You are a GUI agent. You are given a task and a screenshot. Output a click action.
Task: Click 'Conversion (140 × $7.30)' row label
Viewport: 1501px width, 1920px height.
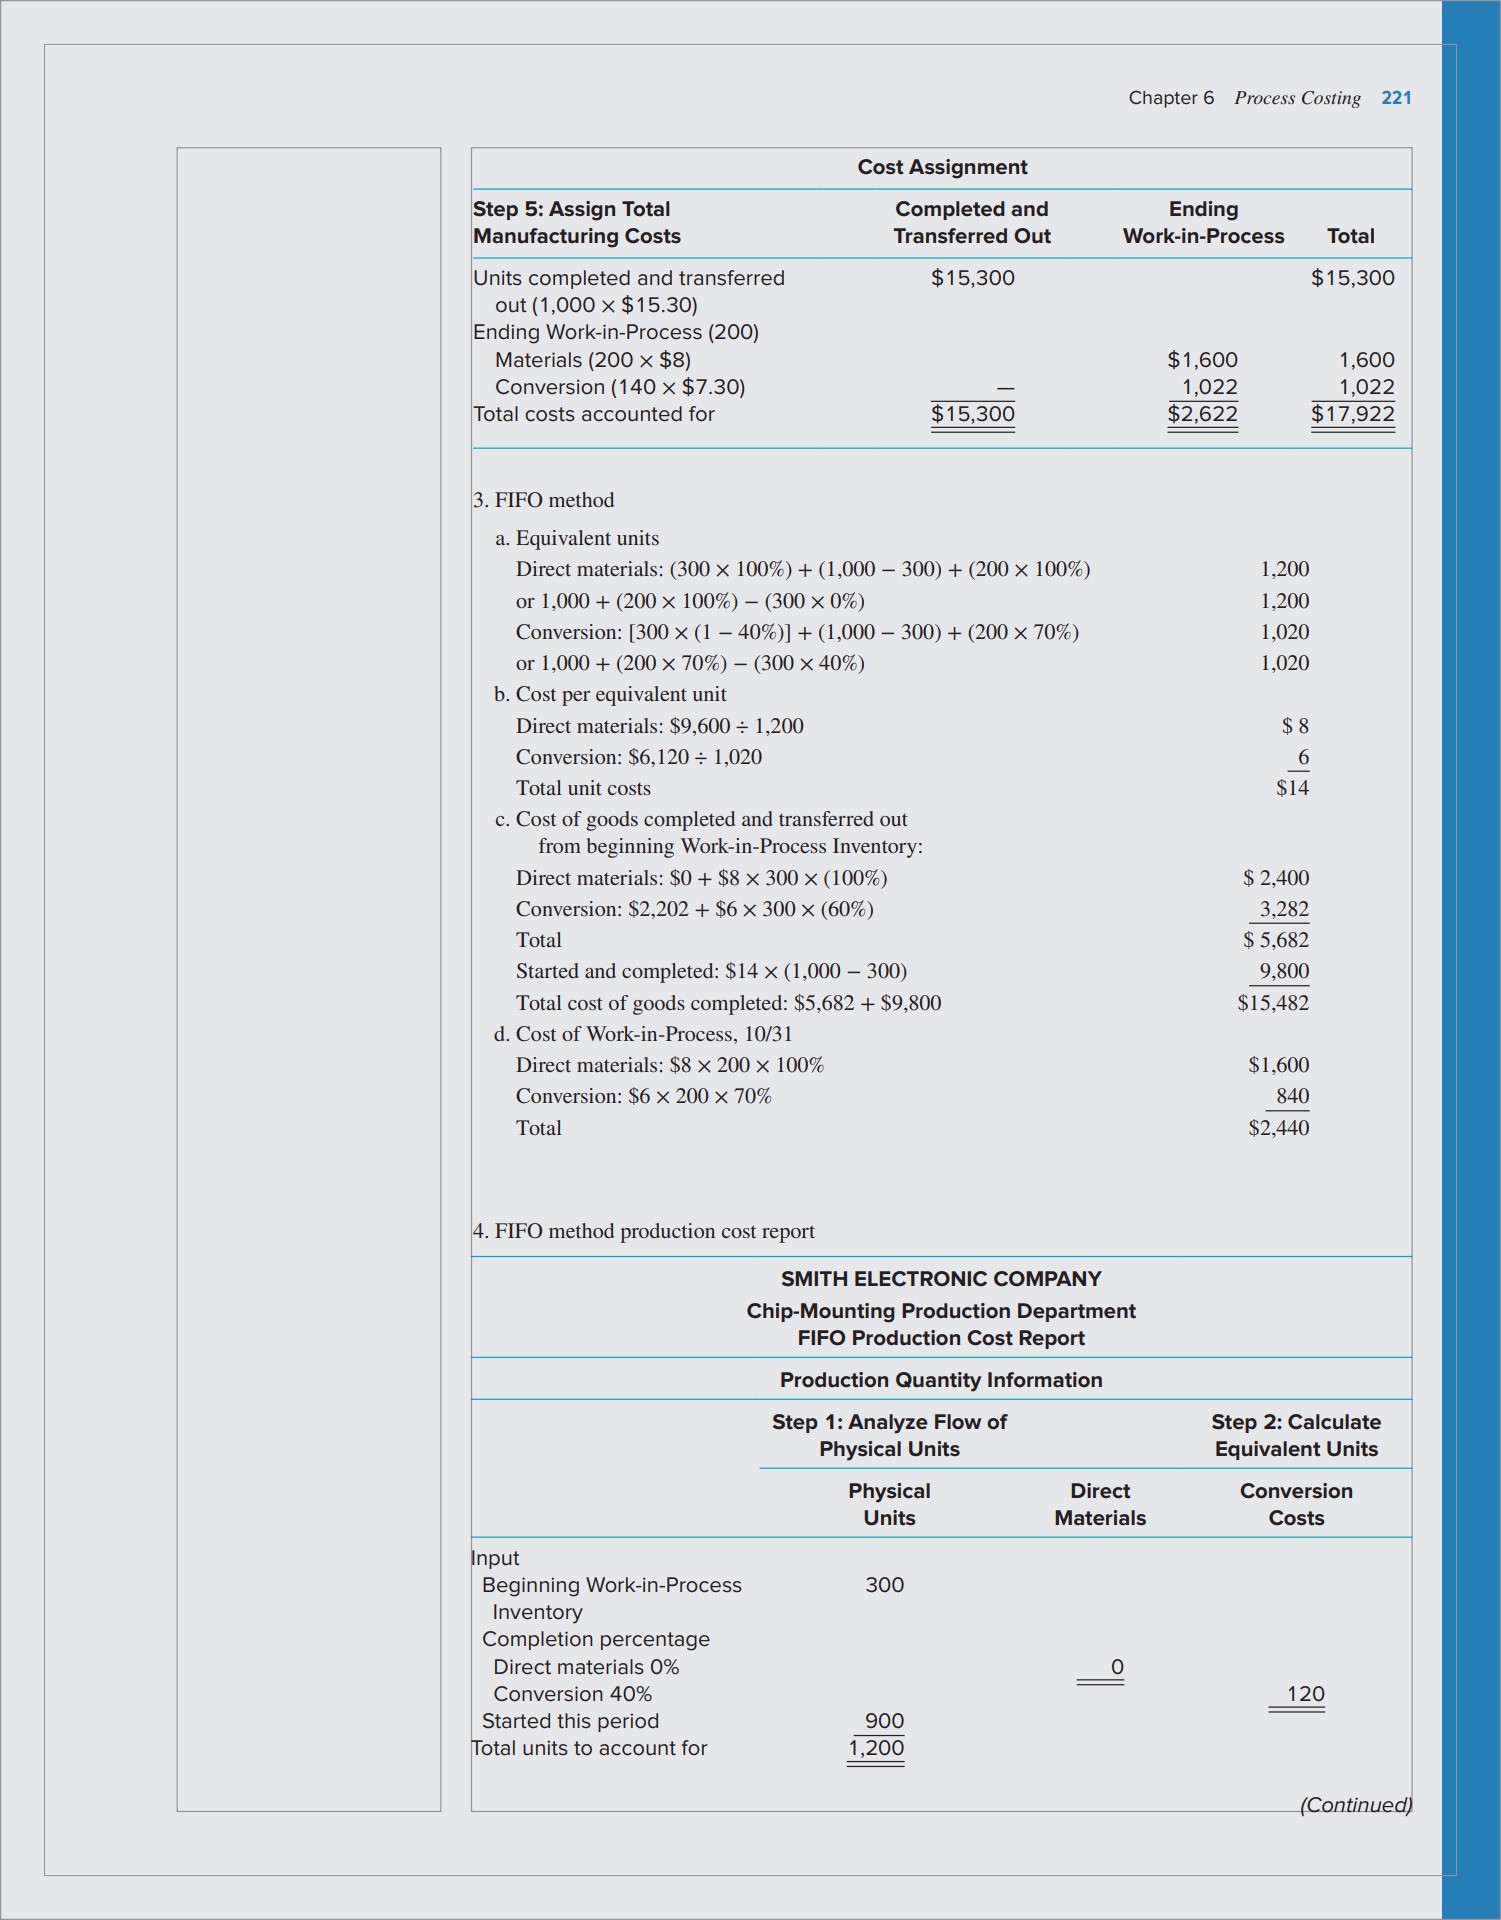(620, 387)
